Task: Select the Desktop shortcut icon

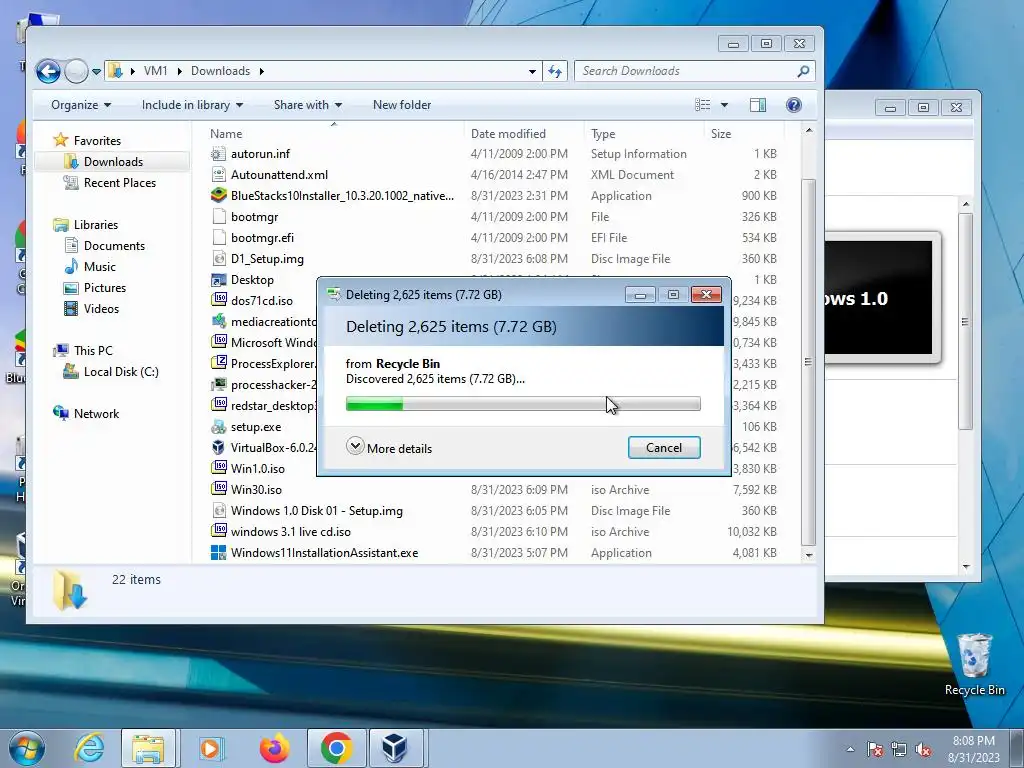Action: click(219, 280)
